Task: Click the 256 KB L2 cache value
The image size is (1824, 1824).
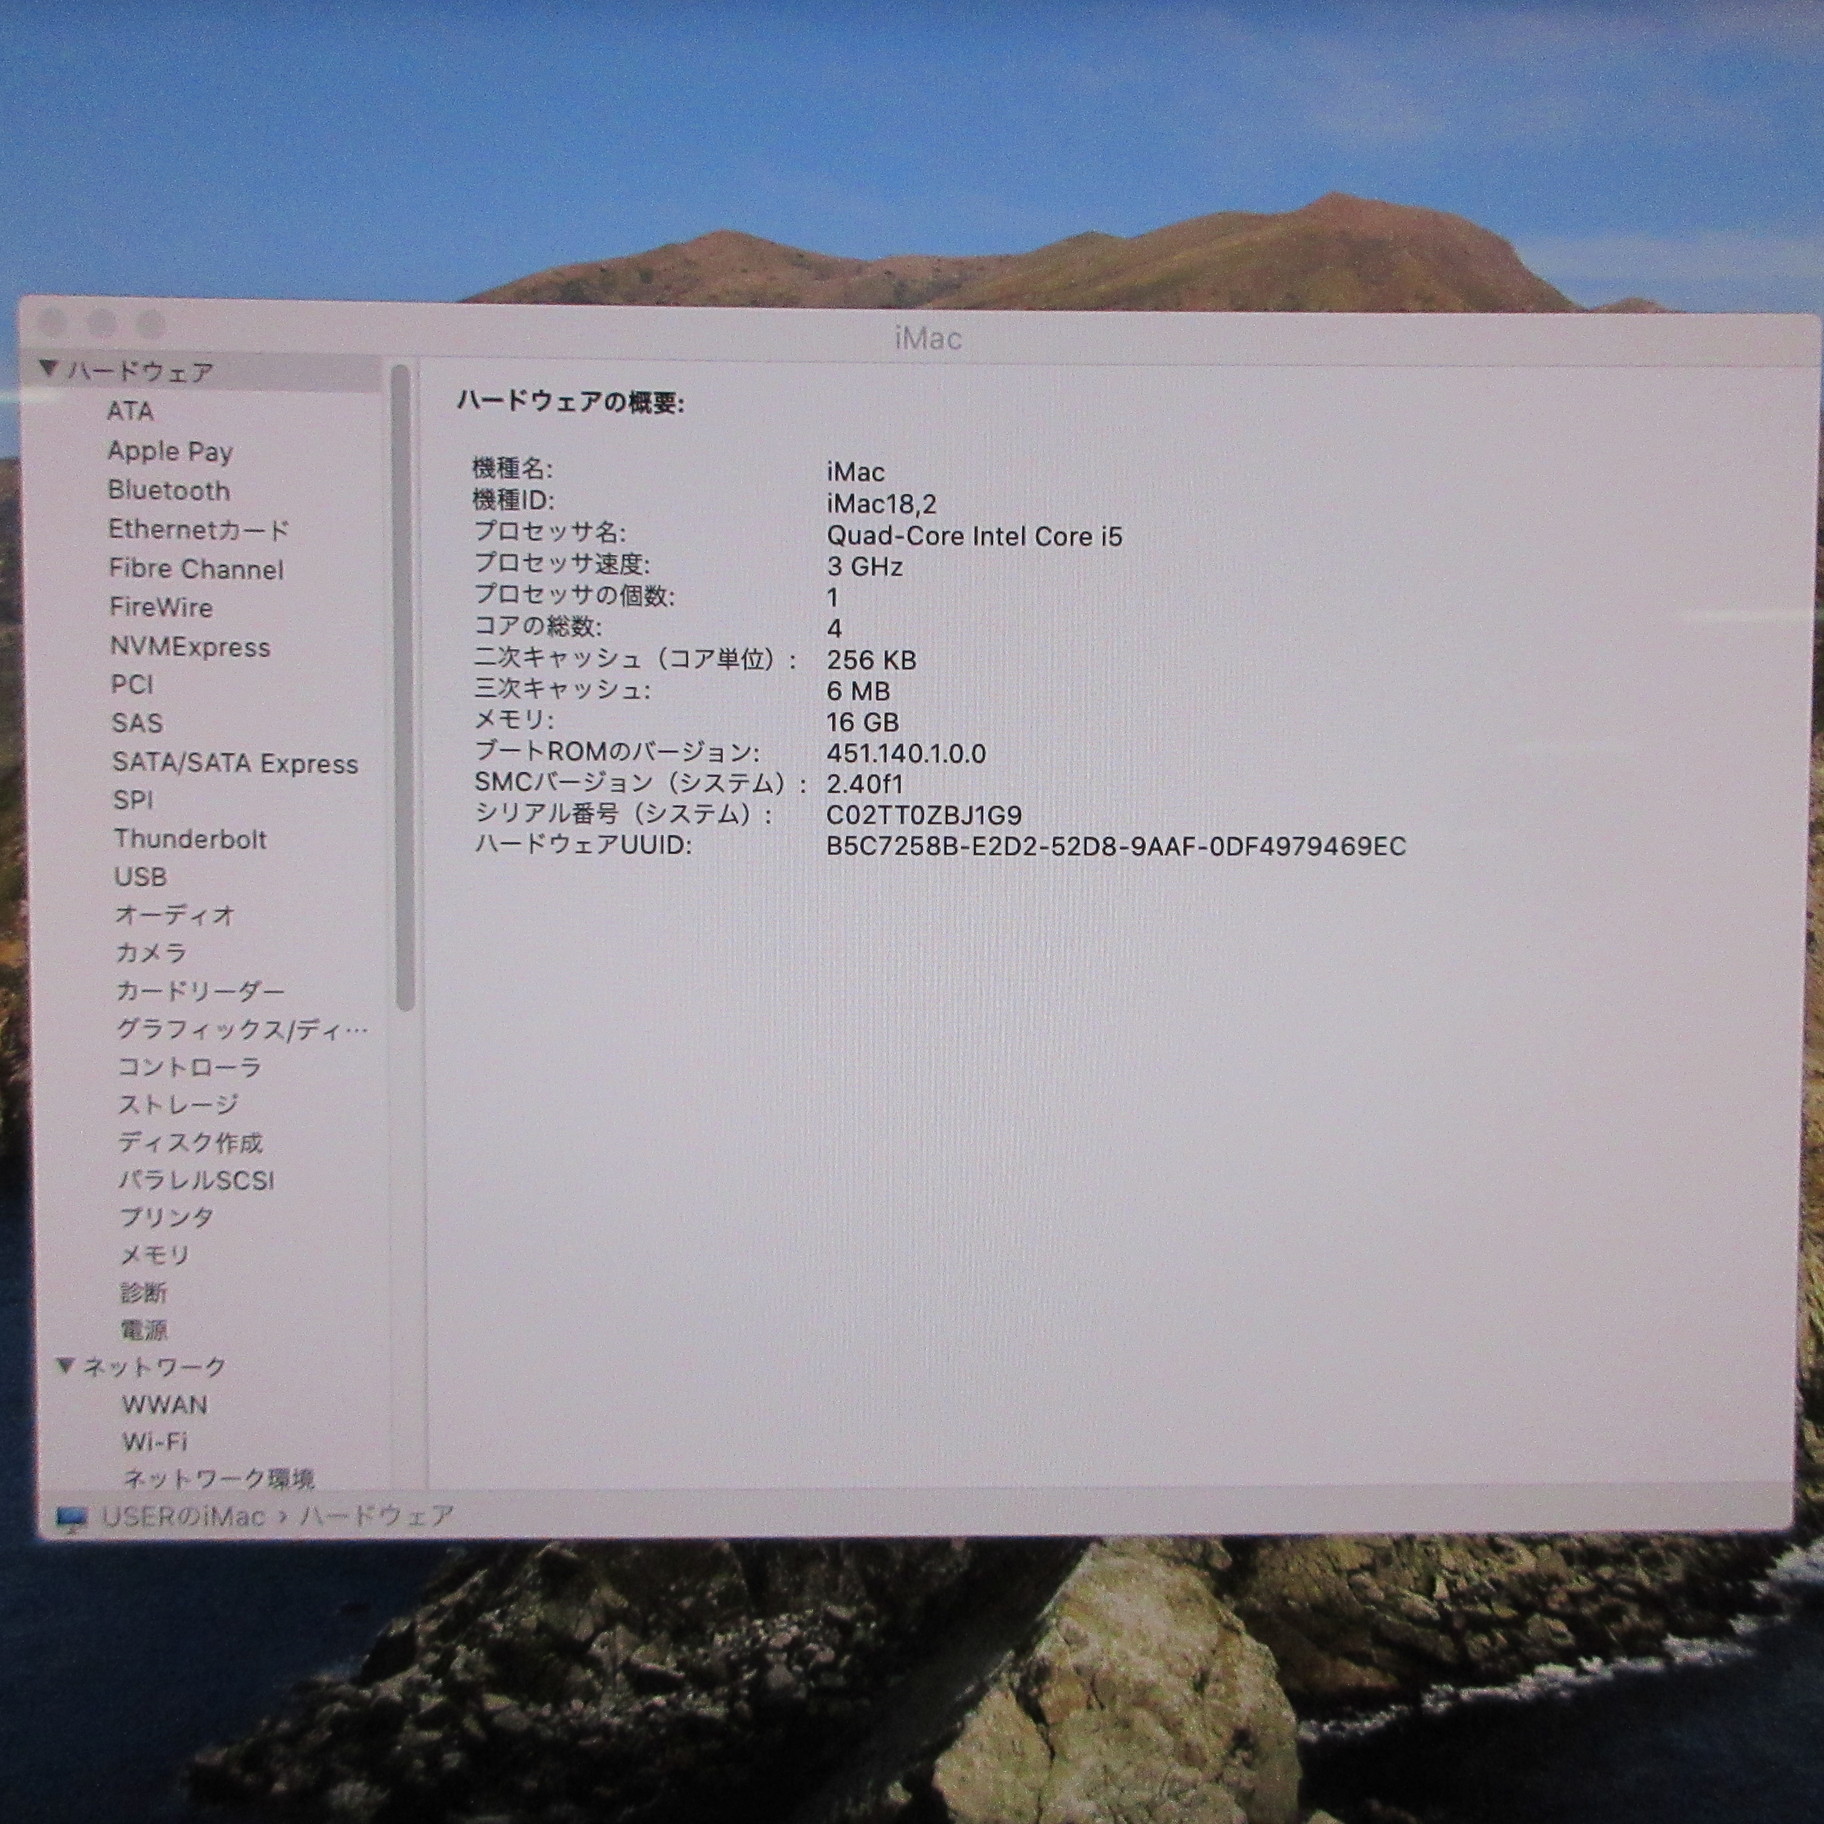Action: coord(871,660)
